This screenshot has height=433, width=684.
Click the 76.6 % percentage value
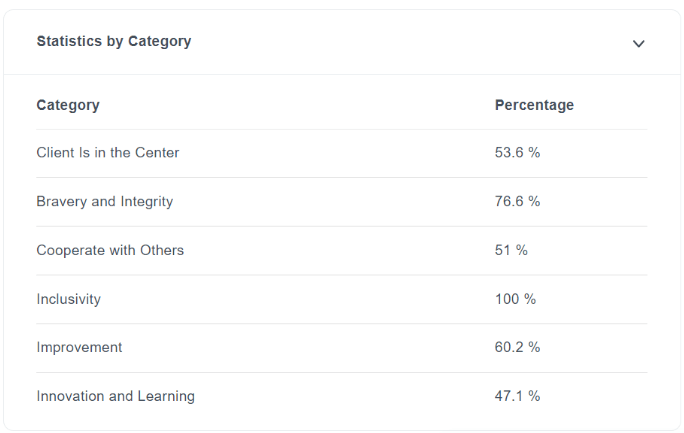click(x=517, y=201)
